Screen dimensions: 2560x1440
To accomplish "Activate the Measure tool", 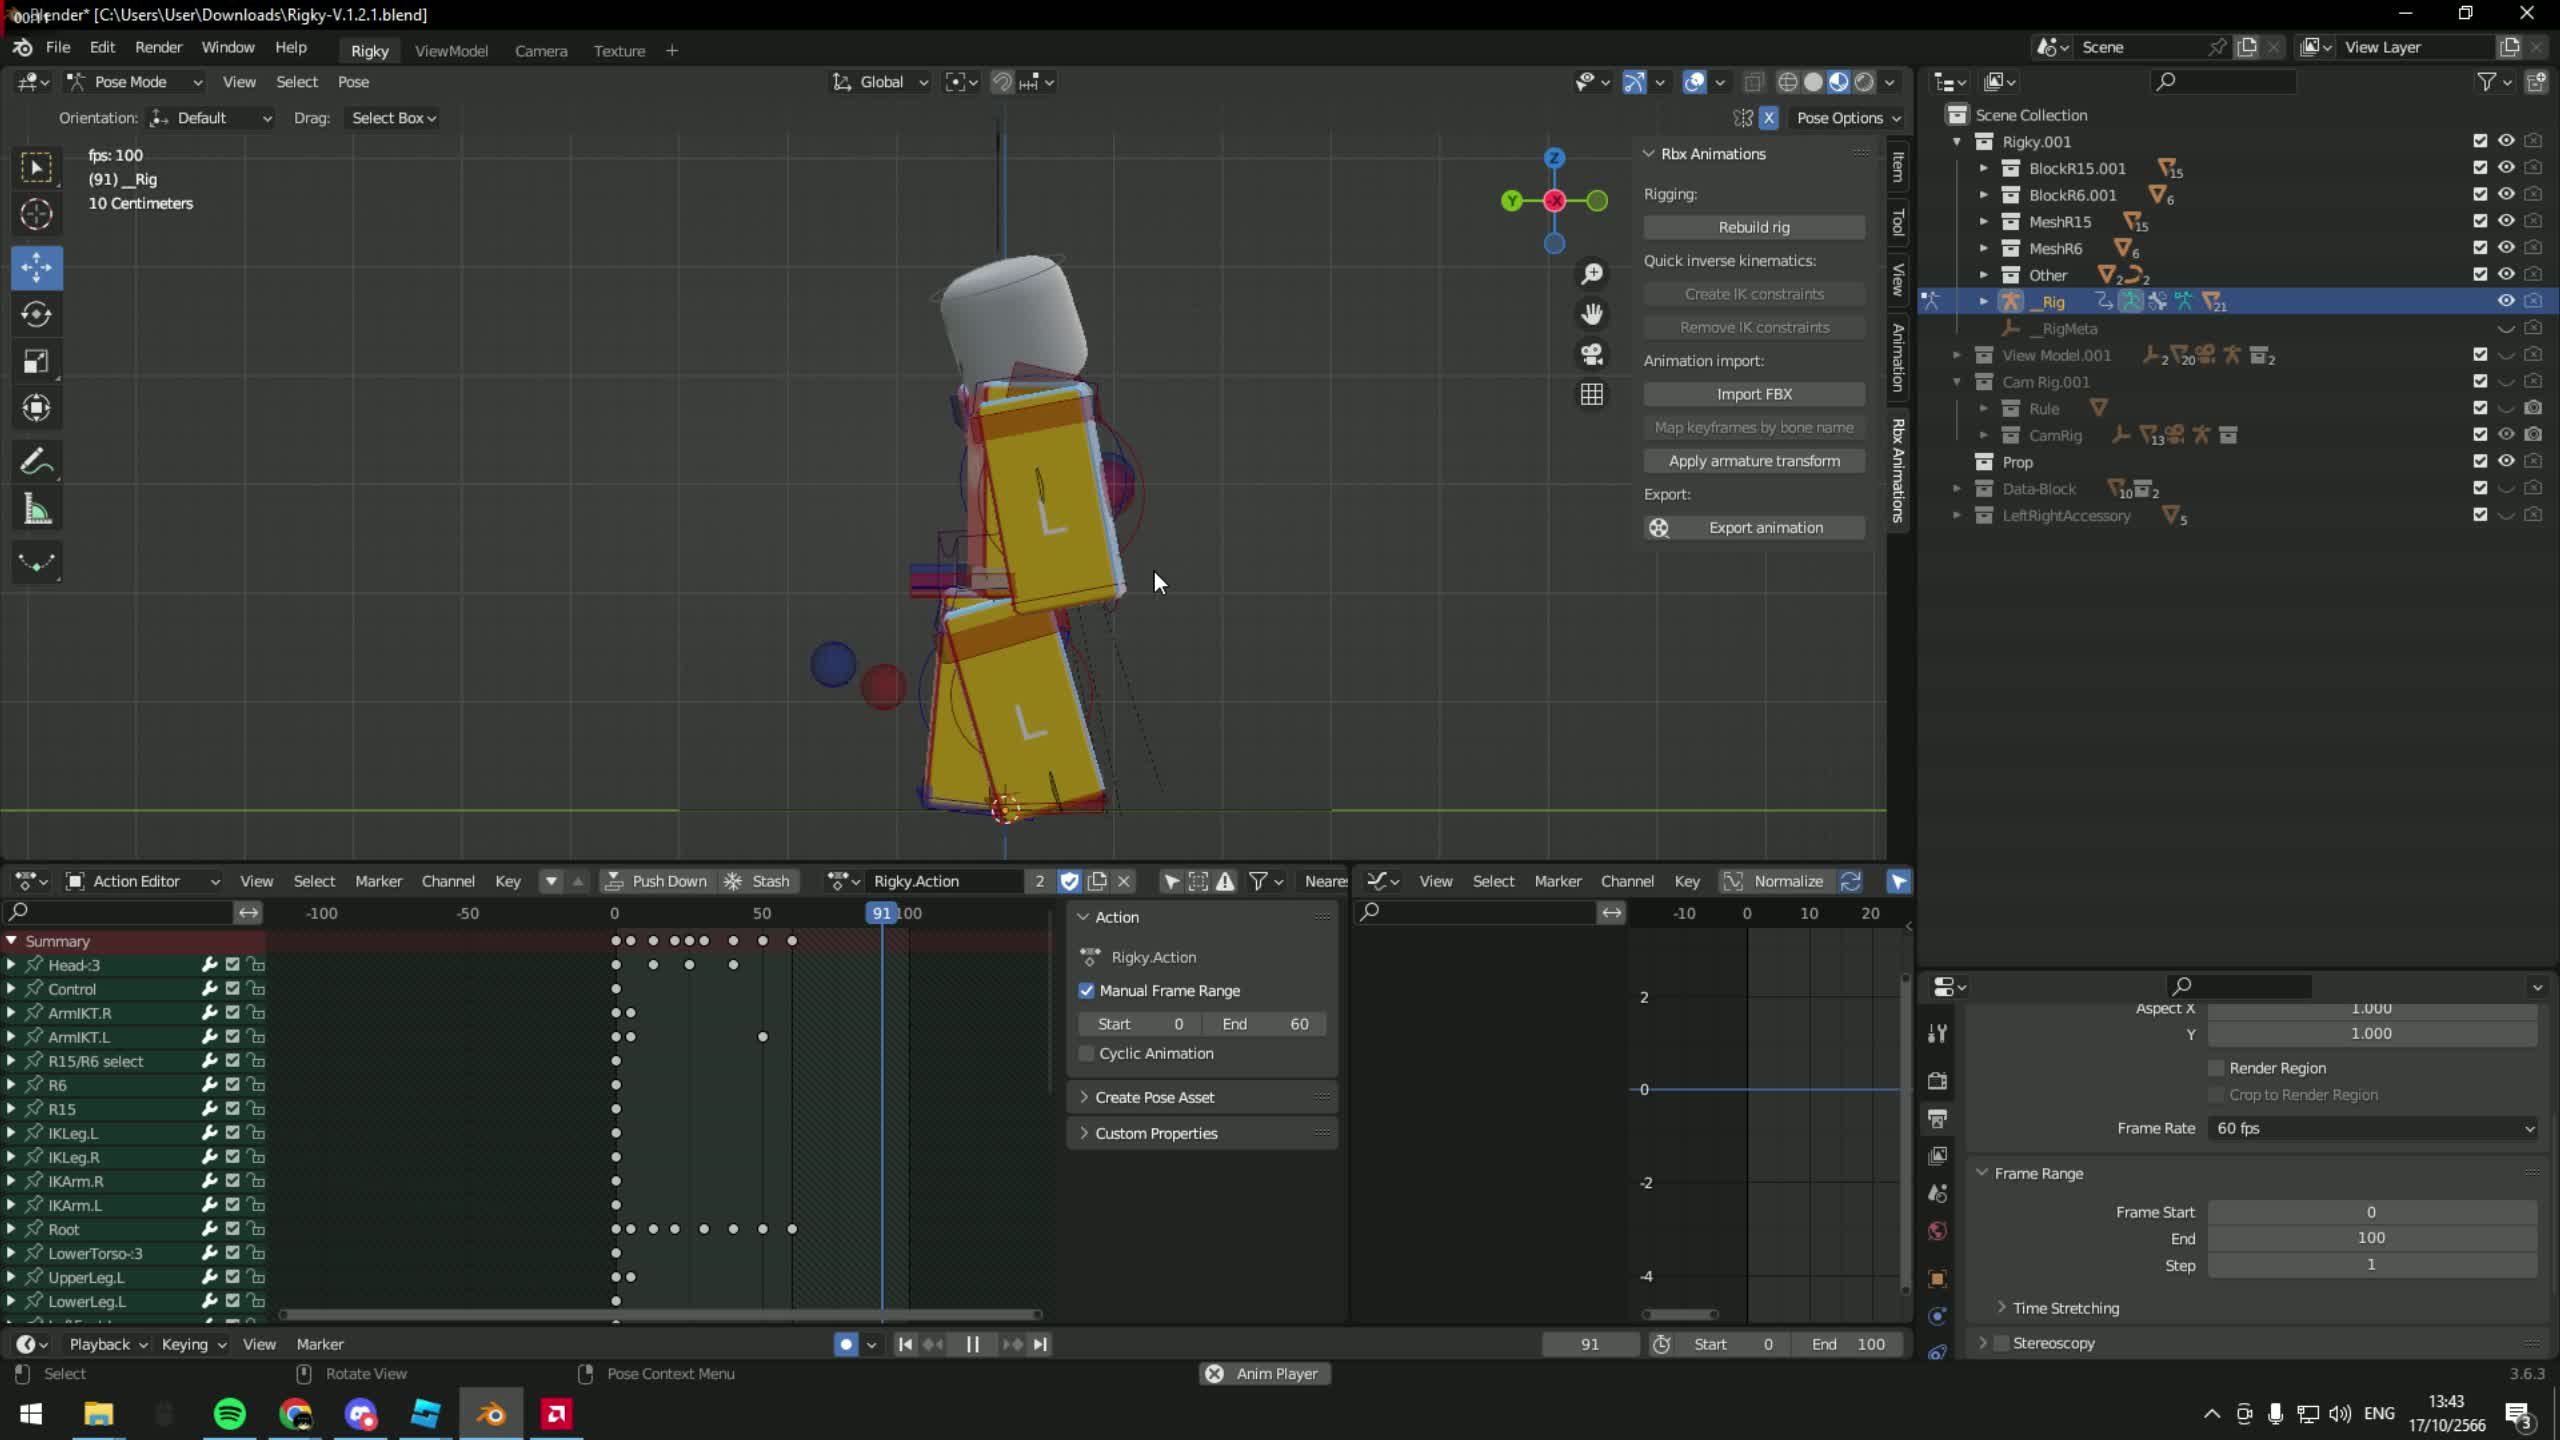I will click(x=37, y=508).
